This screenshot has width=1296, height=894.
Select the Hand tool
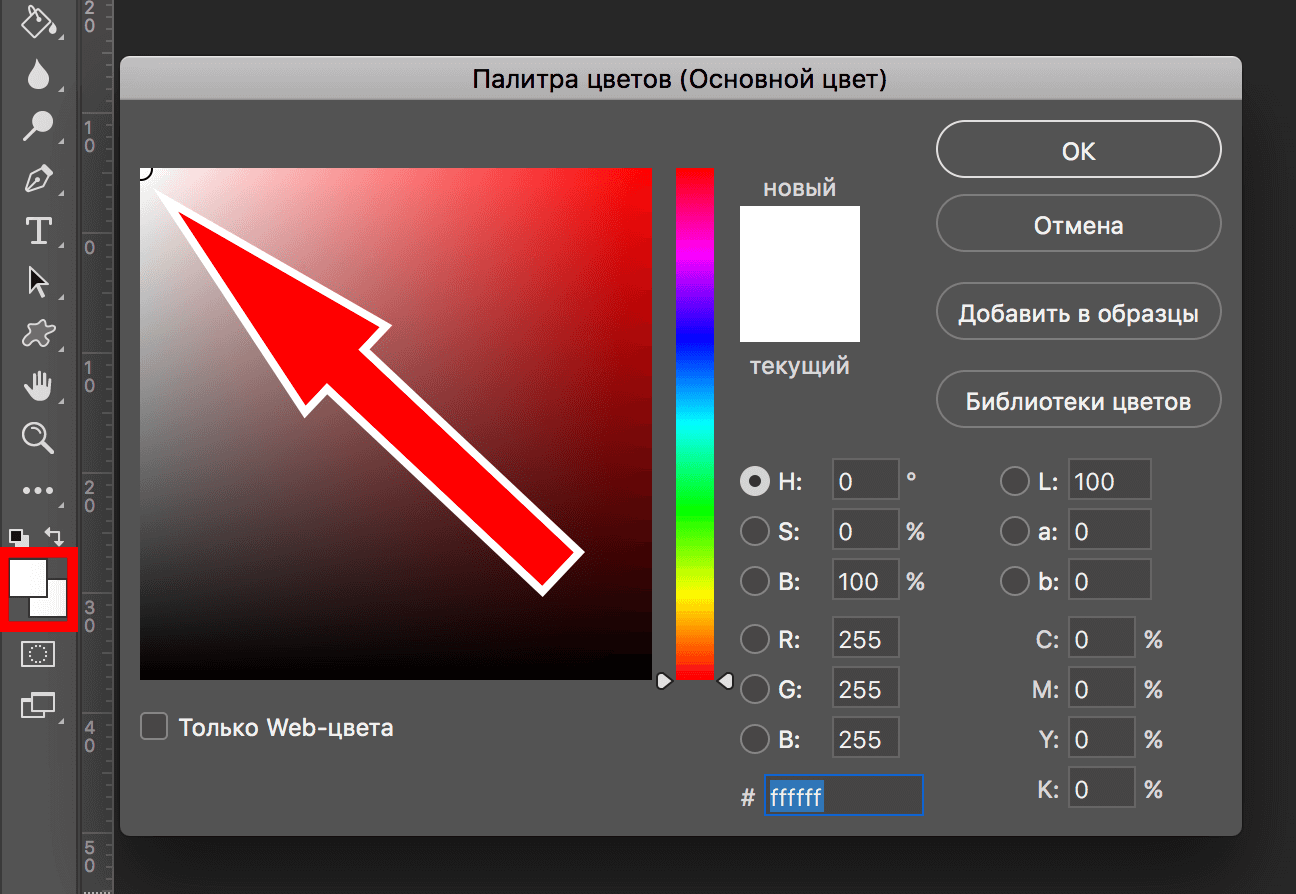(x=37, y=385)
